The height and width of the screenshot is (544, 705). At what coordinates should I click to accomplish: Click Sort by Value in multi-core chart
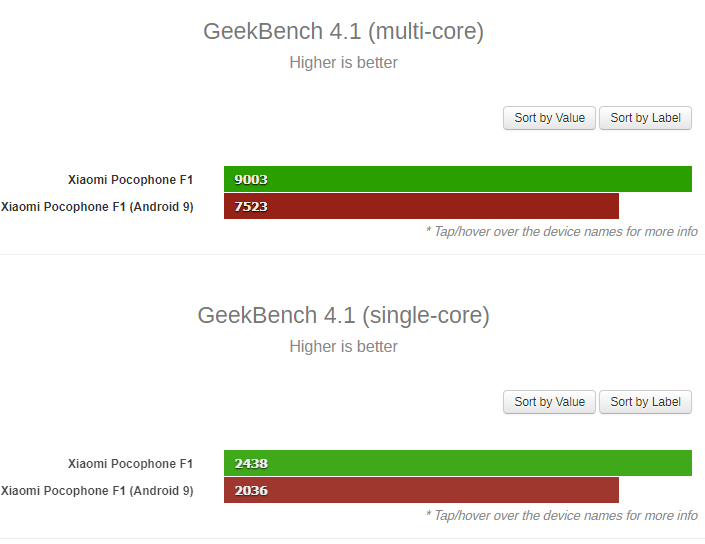(549, 118)
